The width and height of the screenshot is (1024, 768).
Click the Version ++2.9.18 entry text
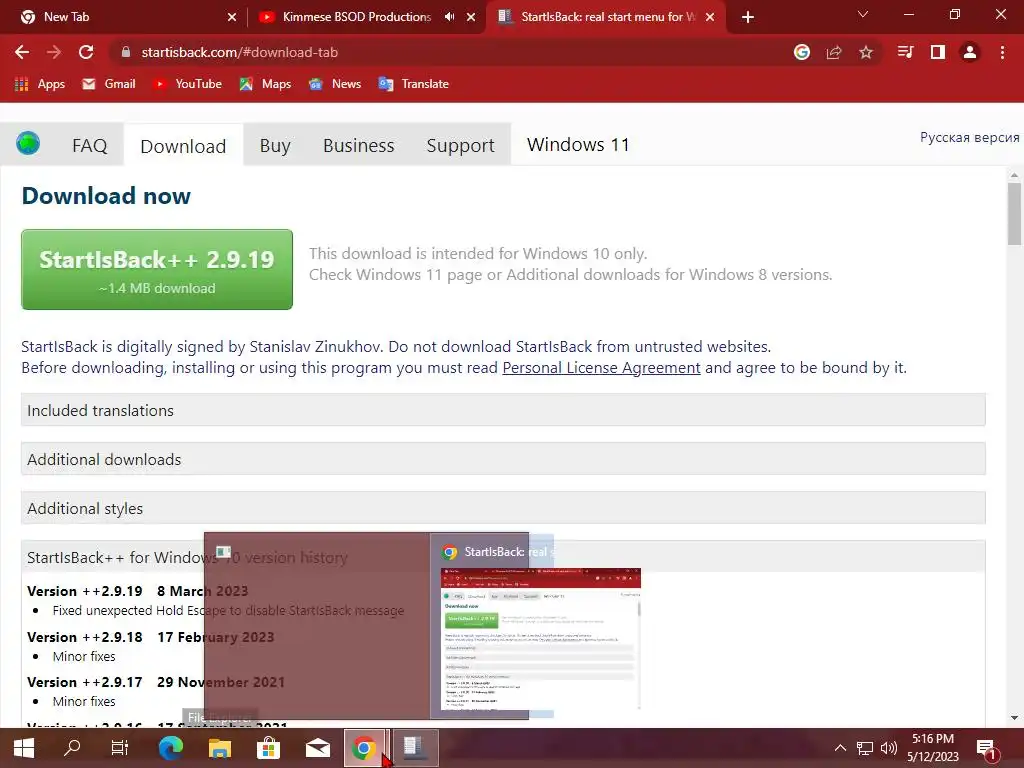coord(150,637)
